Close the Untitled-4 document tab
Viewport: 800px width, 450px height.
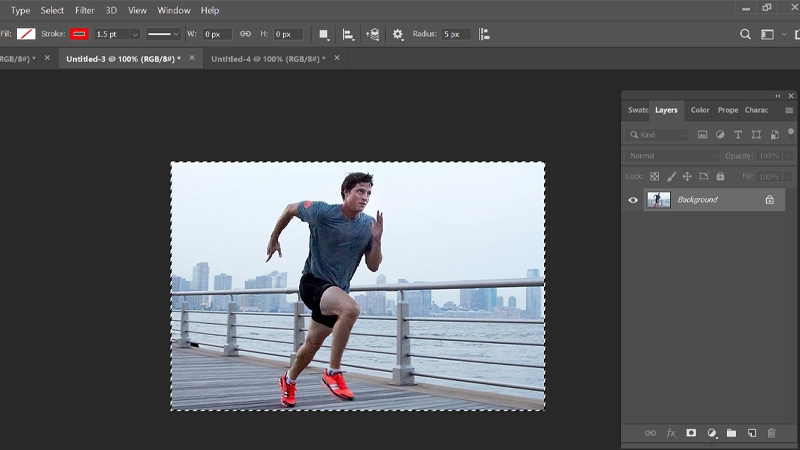click(337, 58)
